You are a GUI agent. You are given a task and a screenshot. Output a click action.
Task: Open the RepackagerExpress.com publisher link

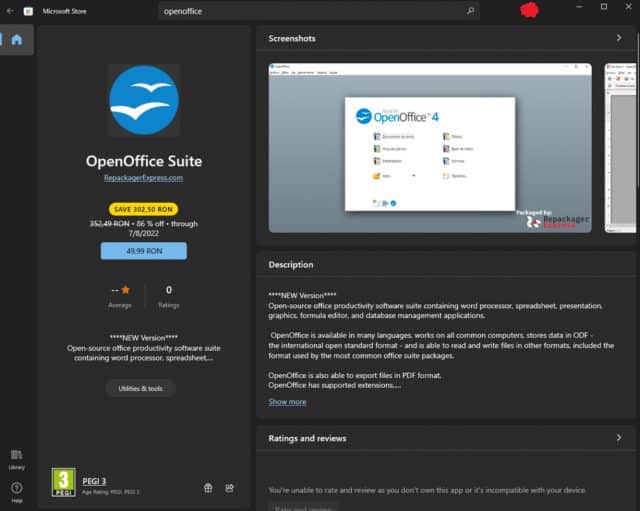[143, 178]
